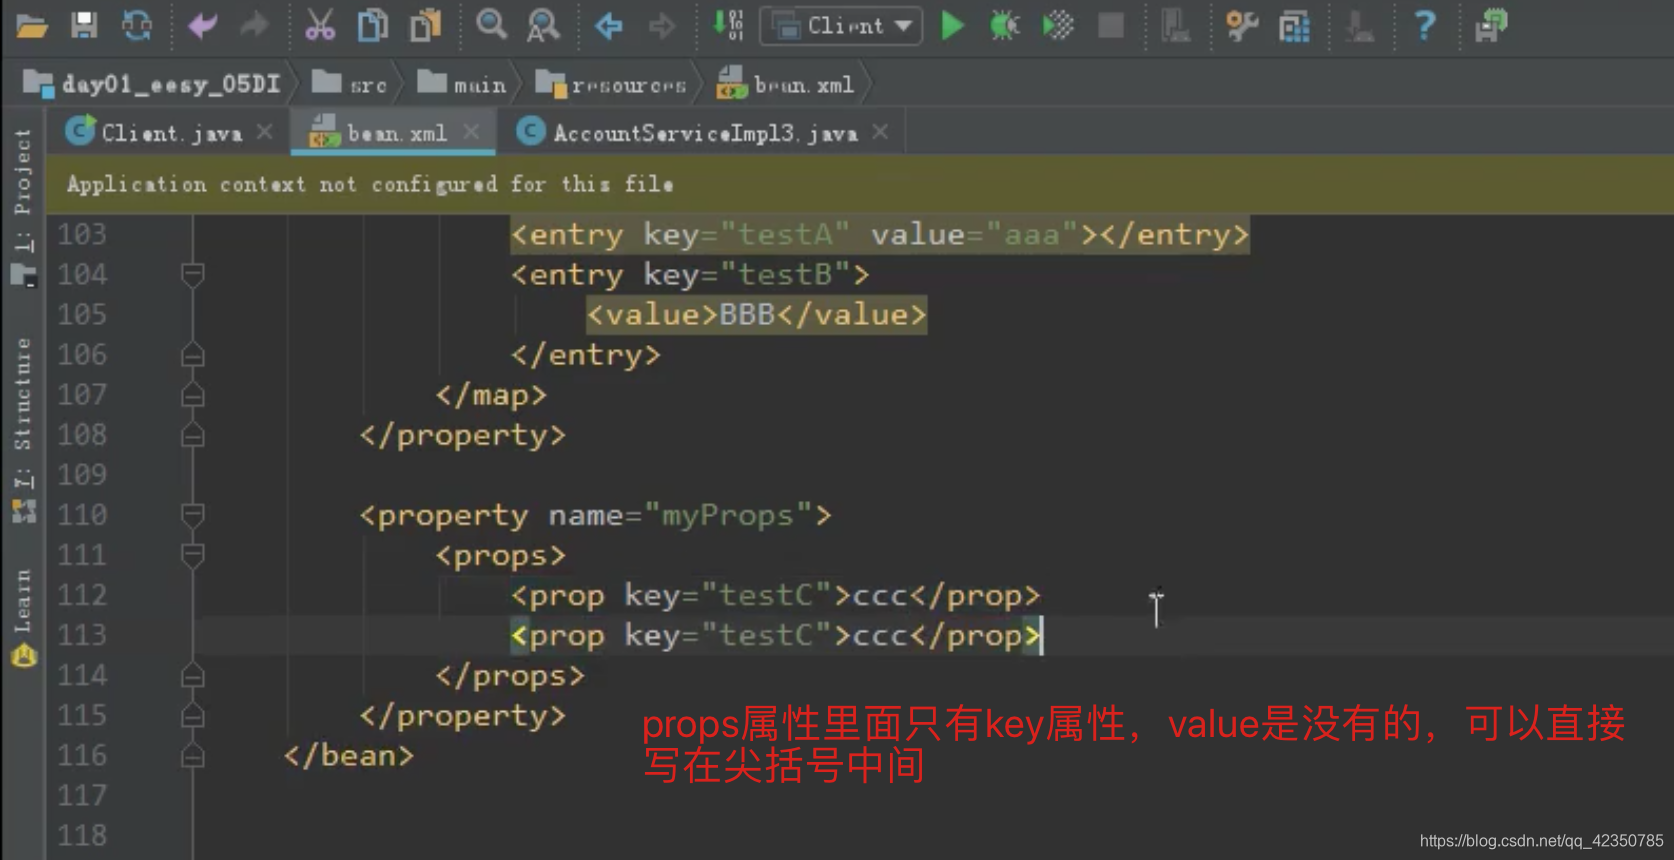Close the bean.xml tab
This screenshot has height=860, width=1674.
471,132
